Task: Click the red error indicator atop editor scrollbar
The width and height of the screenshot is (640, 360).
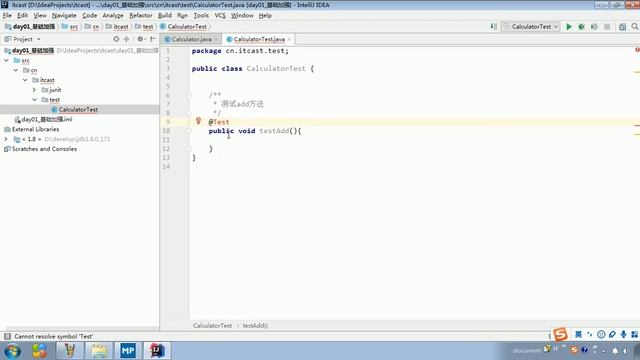Action: click(x=637, y=50)
